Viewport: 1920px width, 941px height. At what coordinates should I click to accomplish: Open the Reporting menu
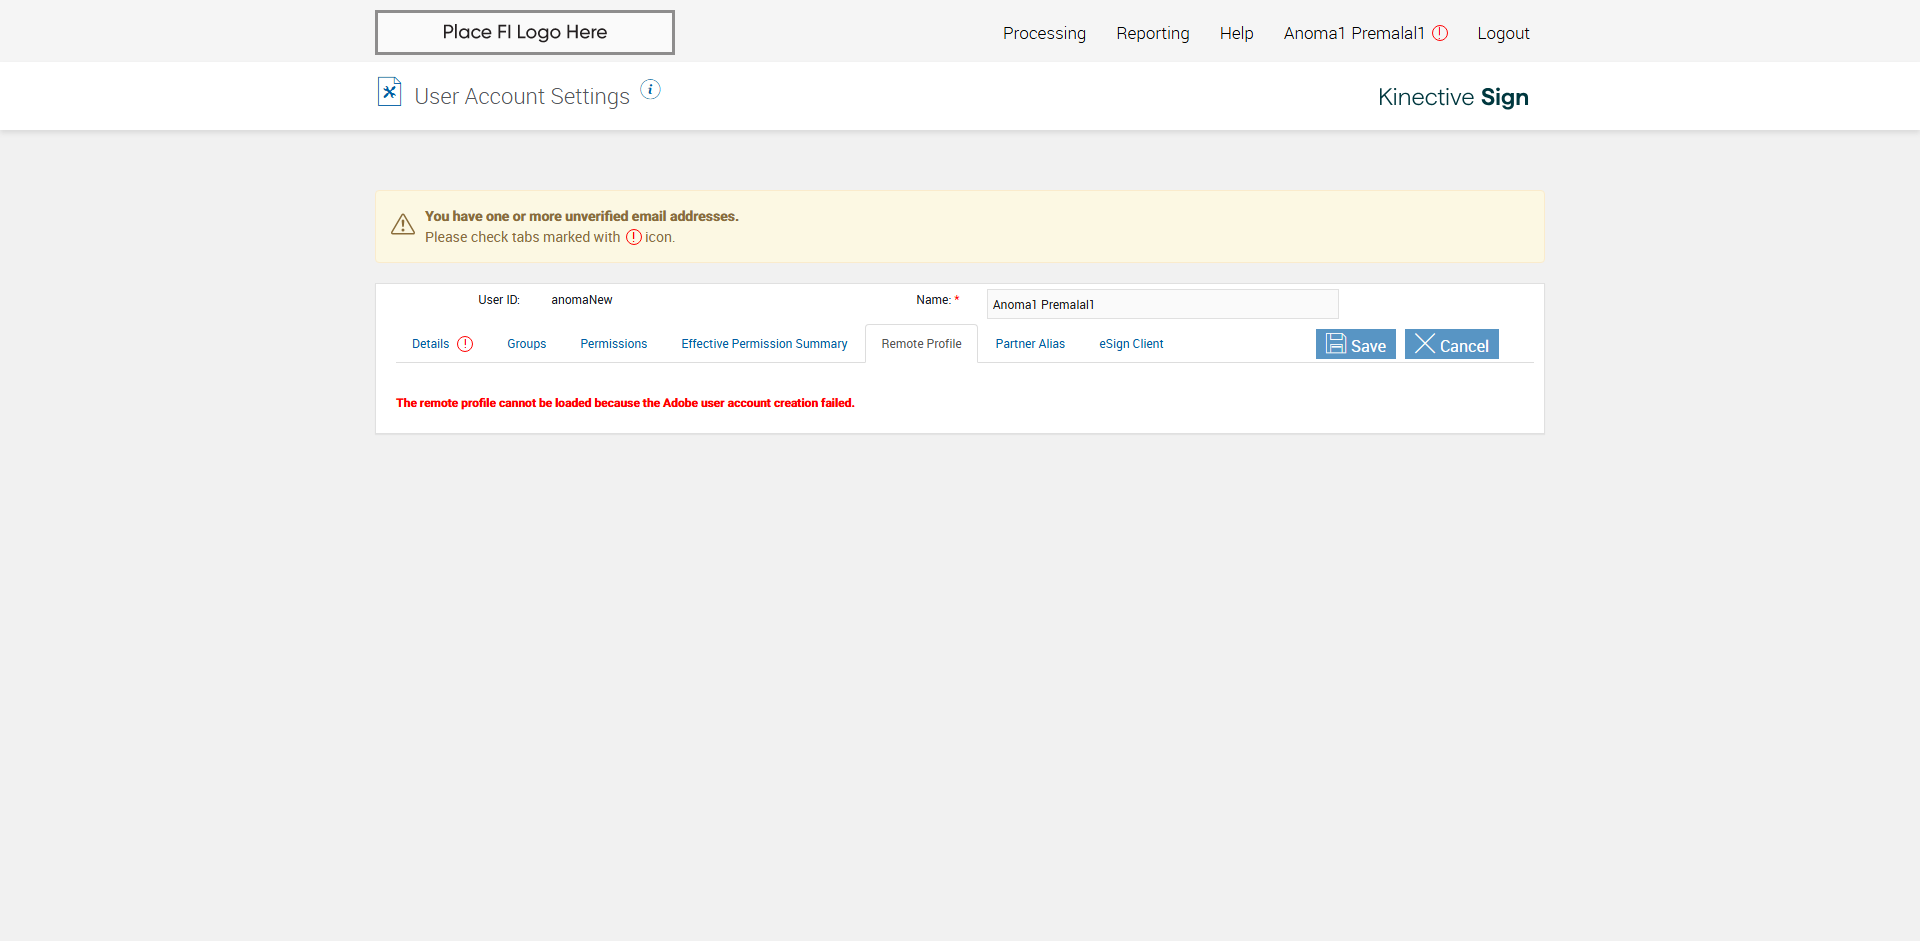[1153, 33]
